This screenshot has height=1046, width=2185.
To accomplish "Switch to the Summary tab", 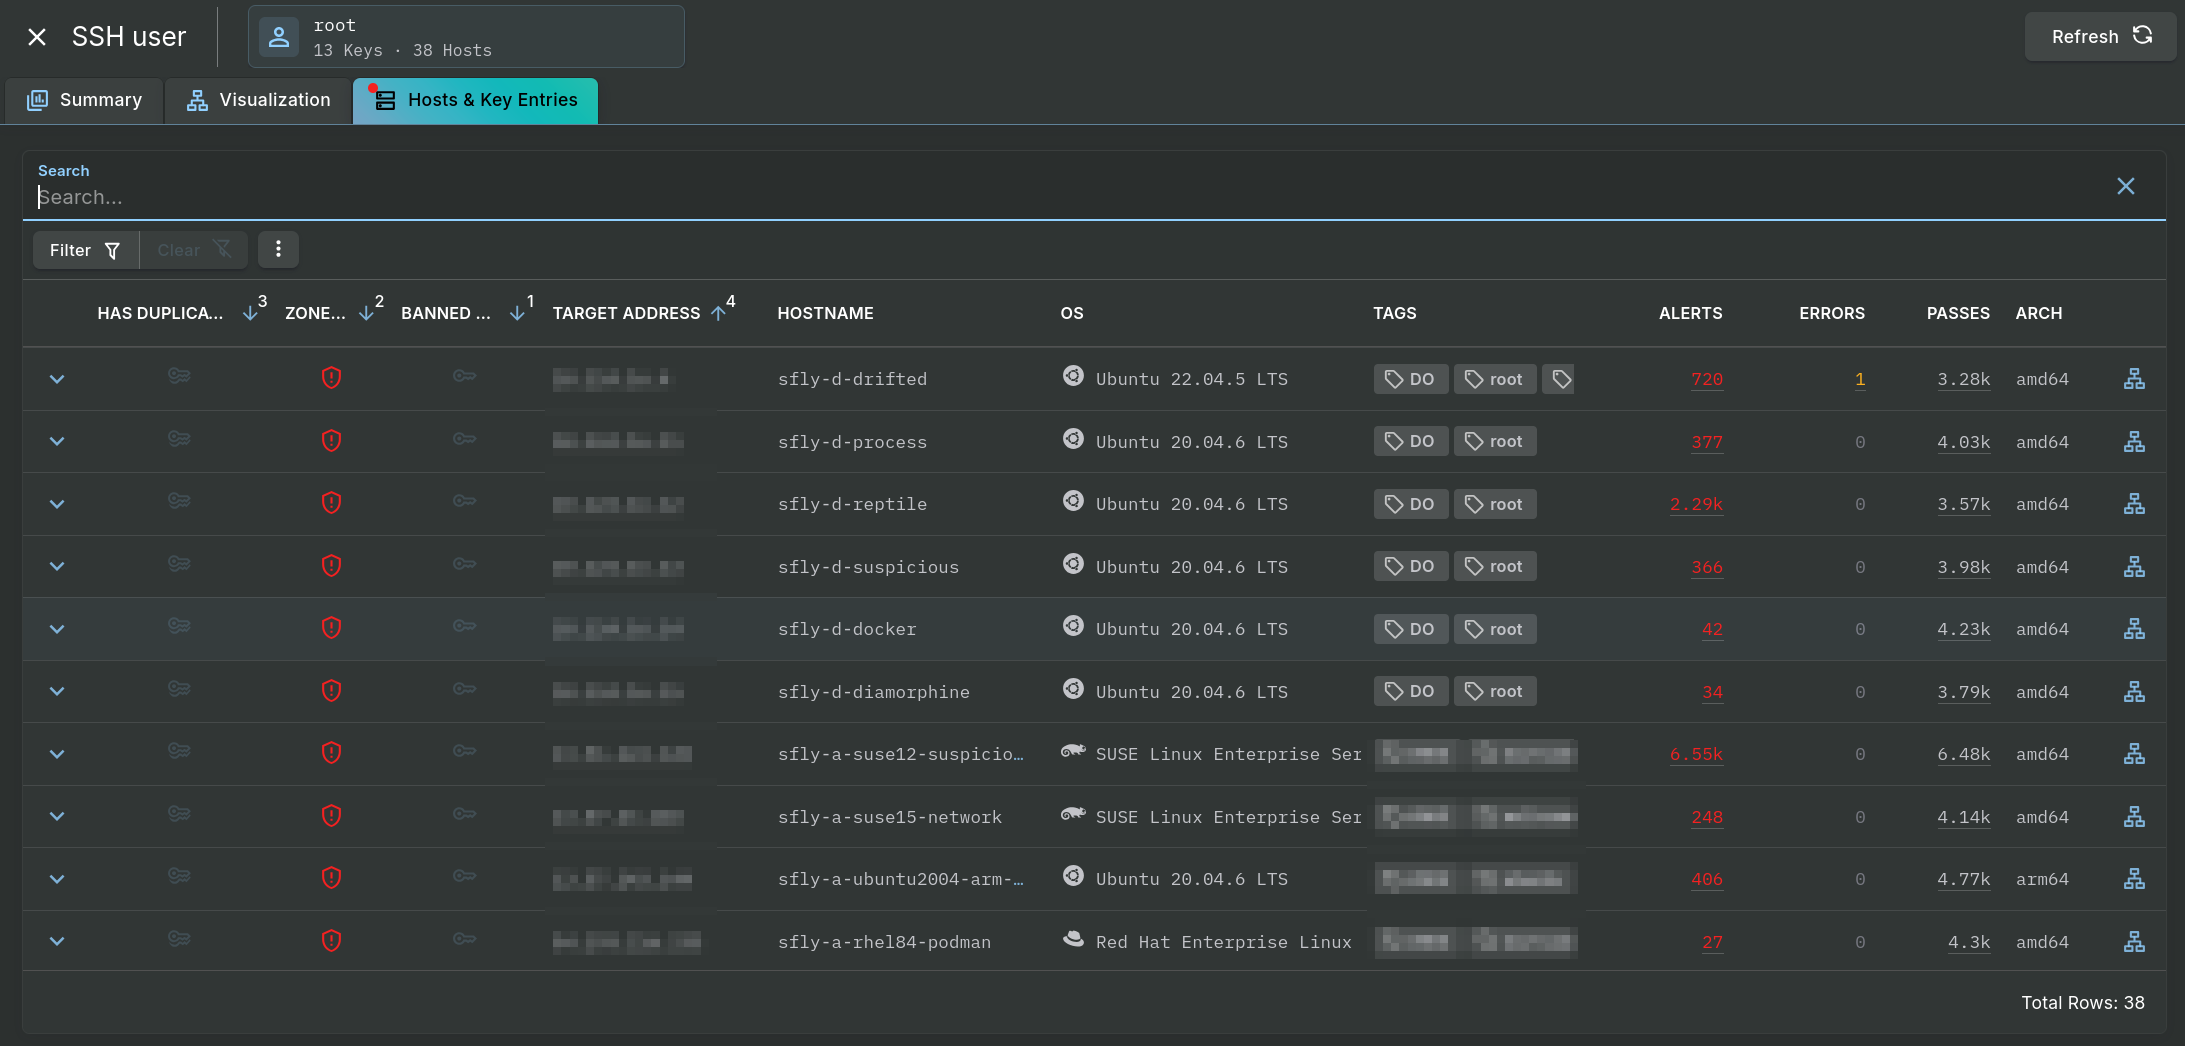I will click(x=84, y=100).
